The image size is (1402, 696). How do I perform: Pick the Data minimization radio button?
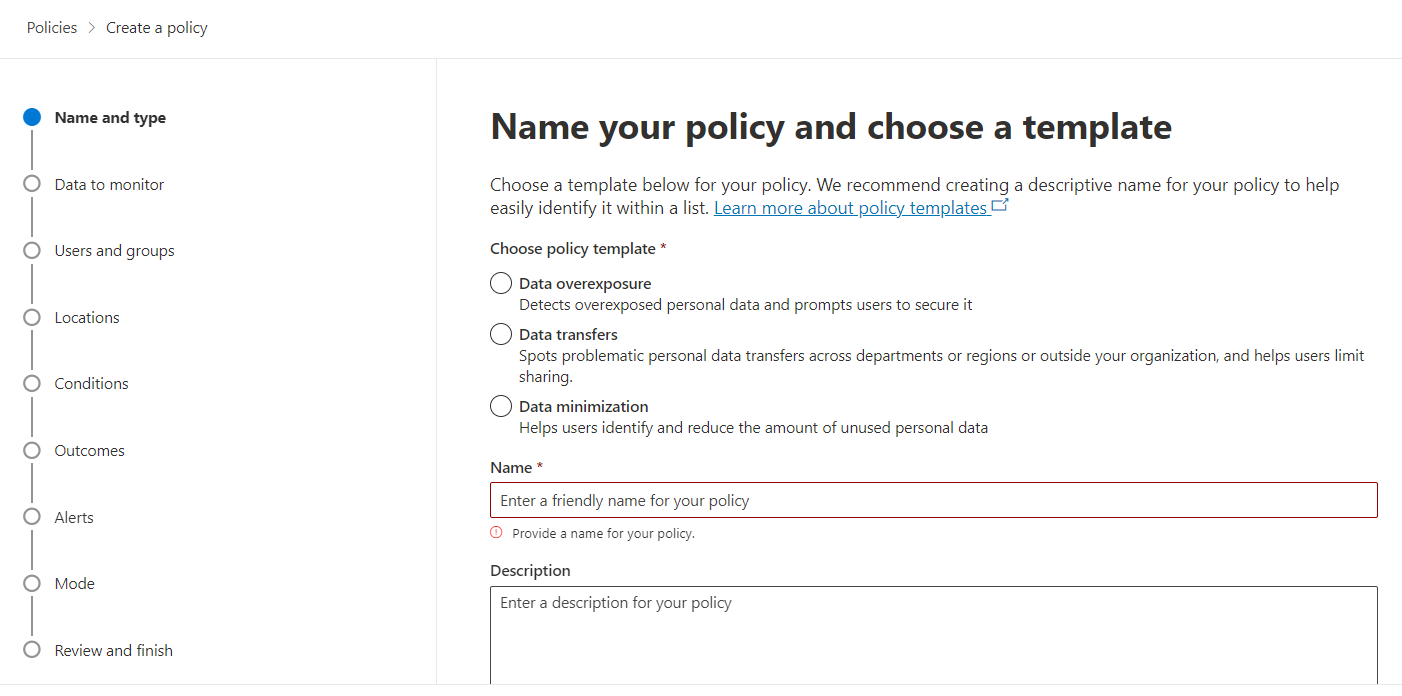point(501,407)
